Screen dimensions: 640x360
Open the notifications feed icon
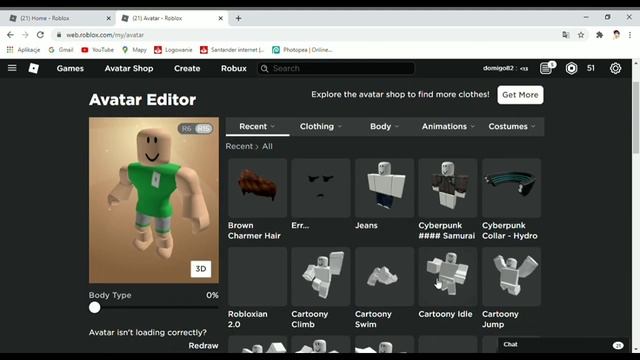[x=546, y=68]
